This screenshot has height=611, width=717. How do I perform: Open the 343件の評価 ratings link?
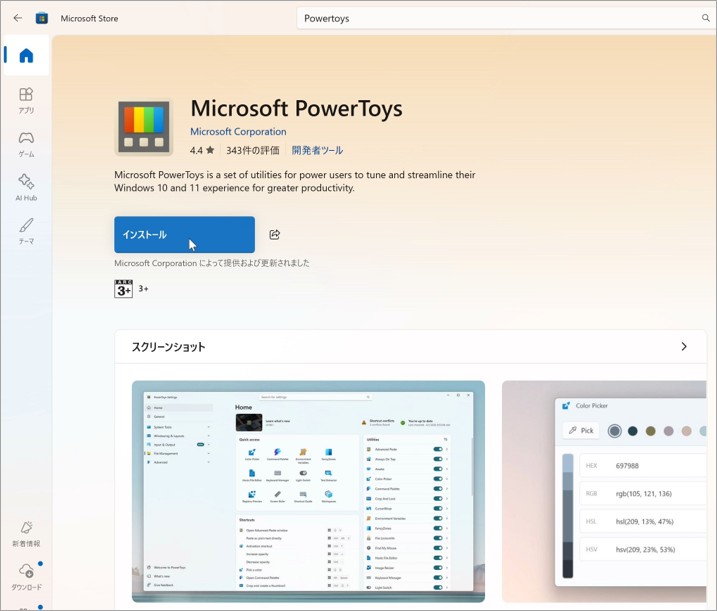[252, 150]
